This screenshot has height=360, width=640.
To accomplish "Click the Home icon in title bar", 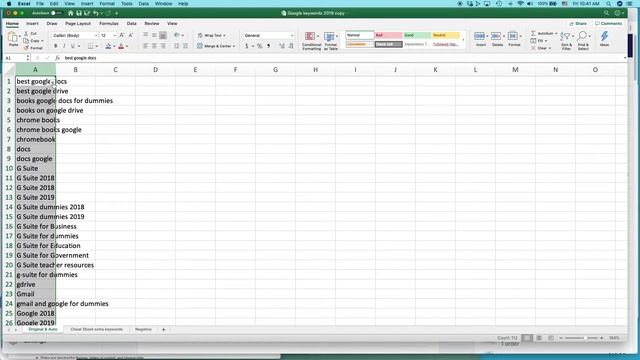I will click(x=70, y=13).
